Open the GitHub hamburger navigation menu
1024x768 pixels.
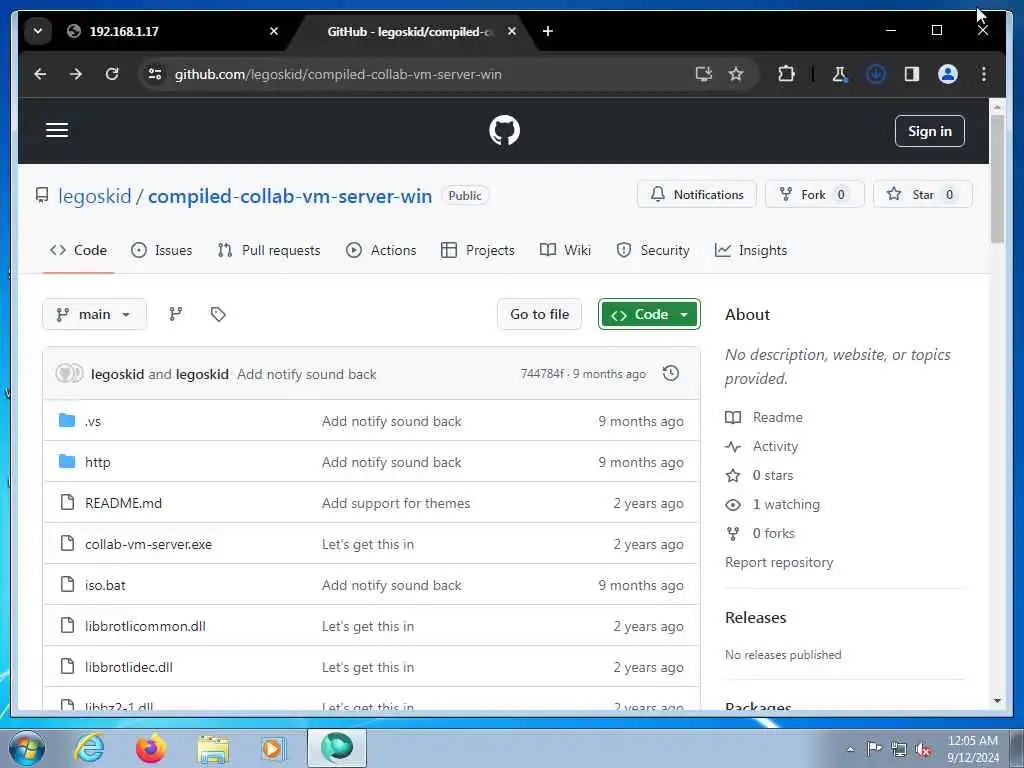[57, 130]
